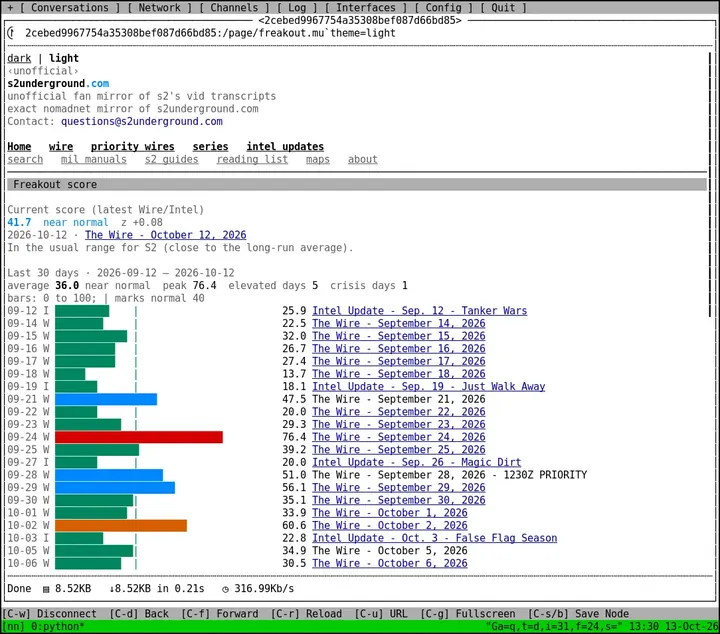720x634 pixels.
Task: Click the blue 09-29 score bar
Action: coord(115,488)
